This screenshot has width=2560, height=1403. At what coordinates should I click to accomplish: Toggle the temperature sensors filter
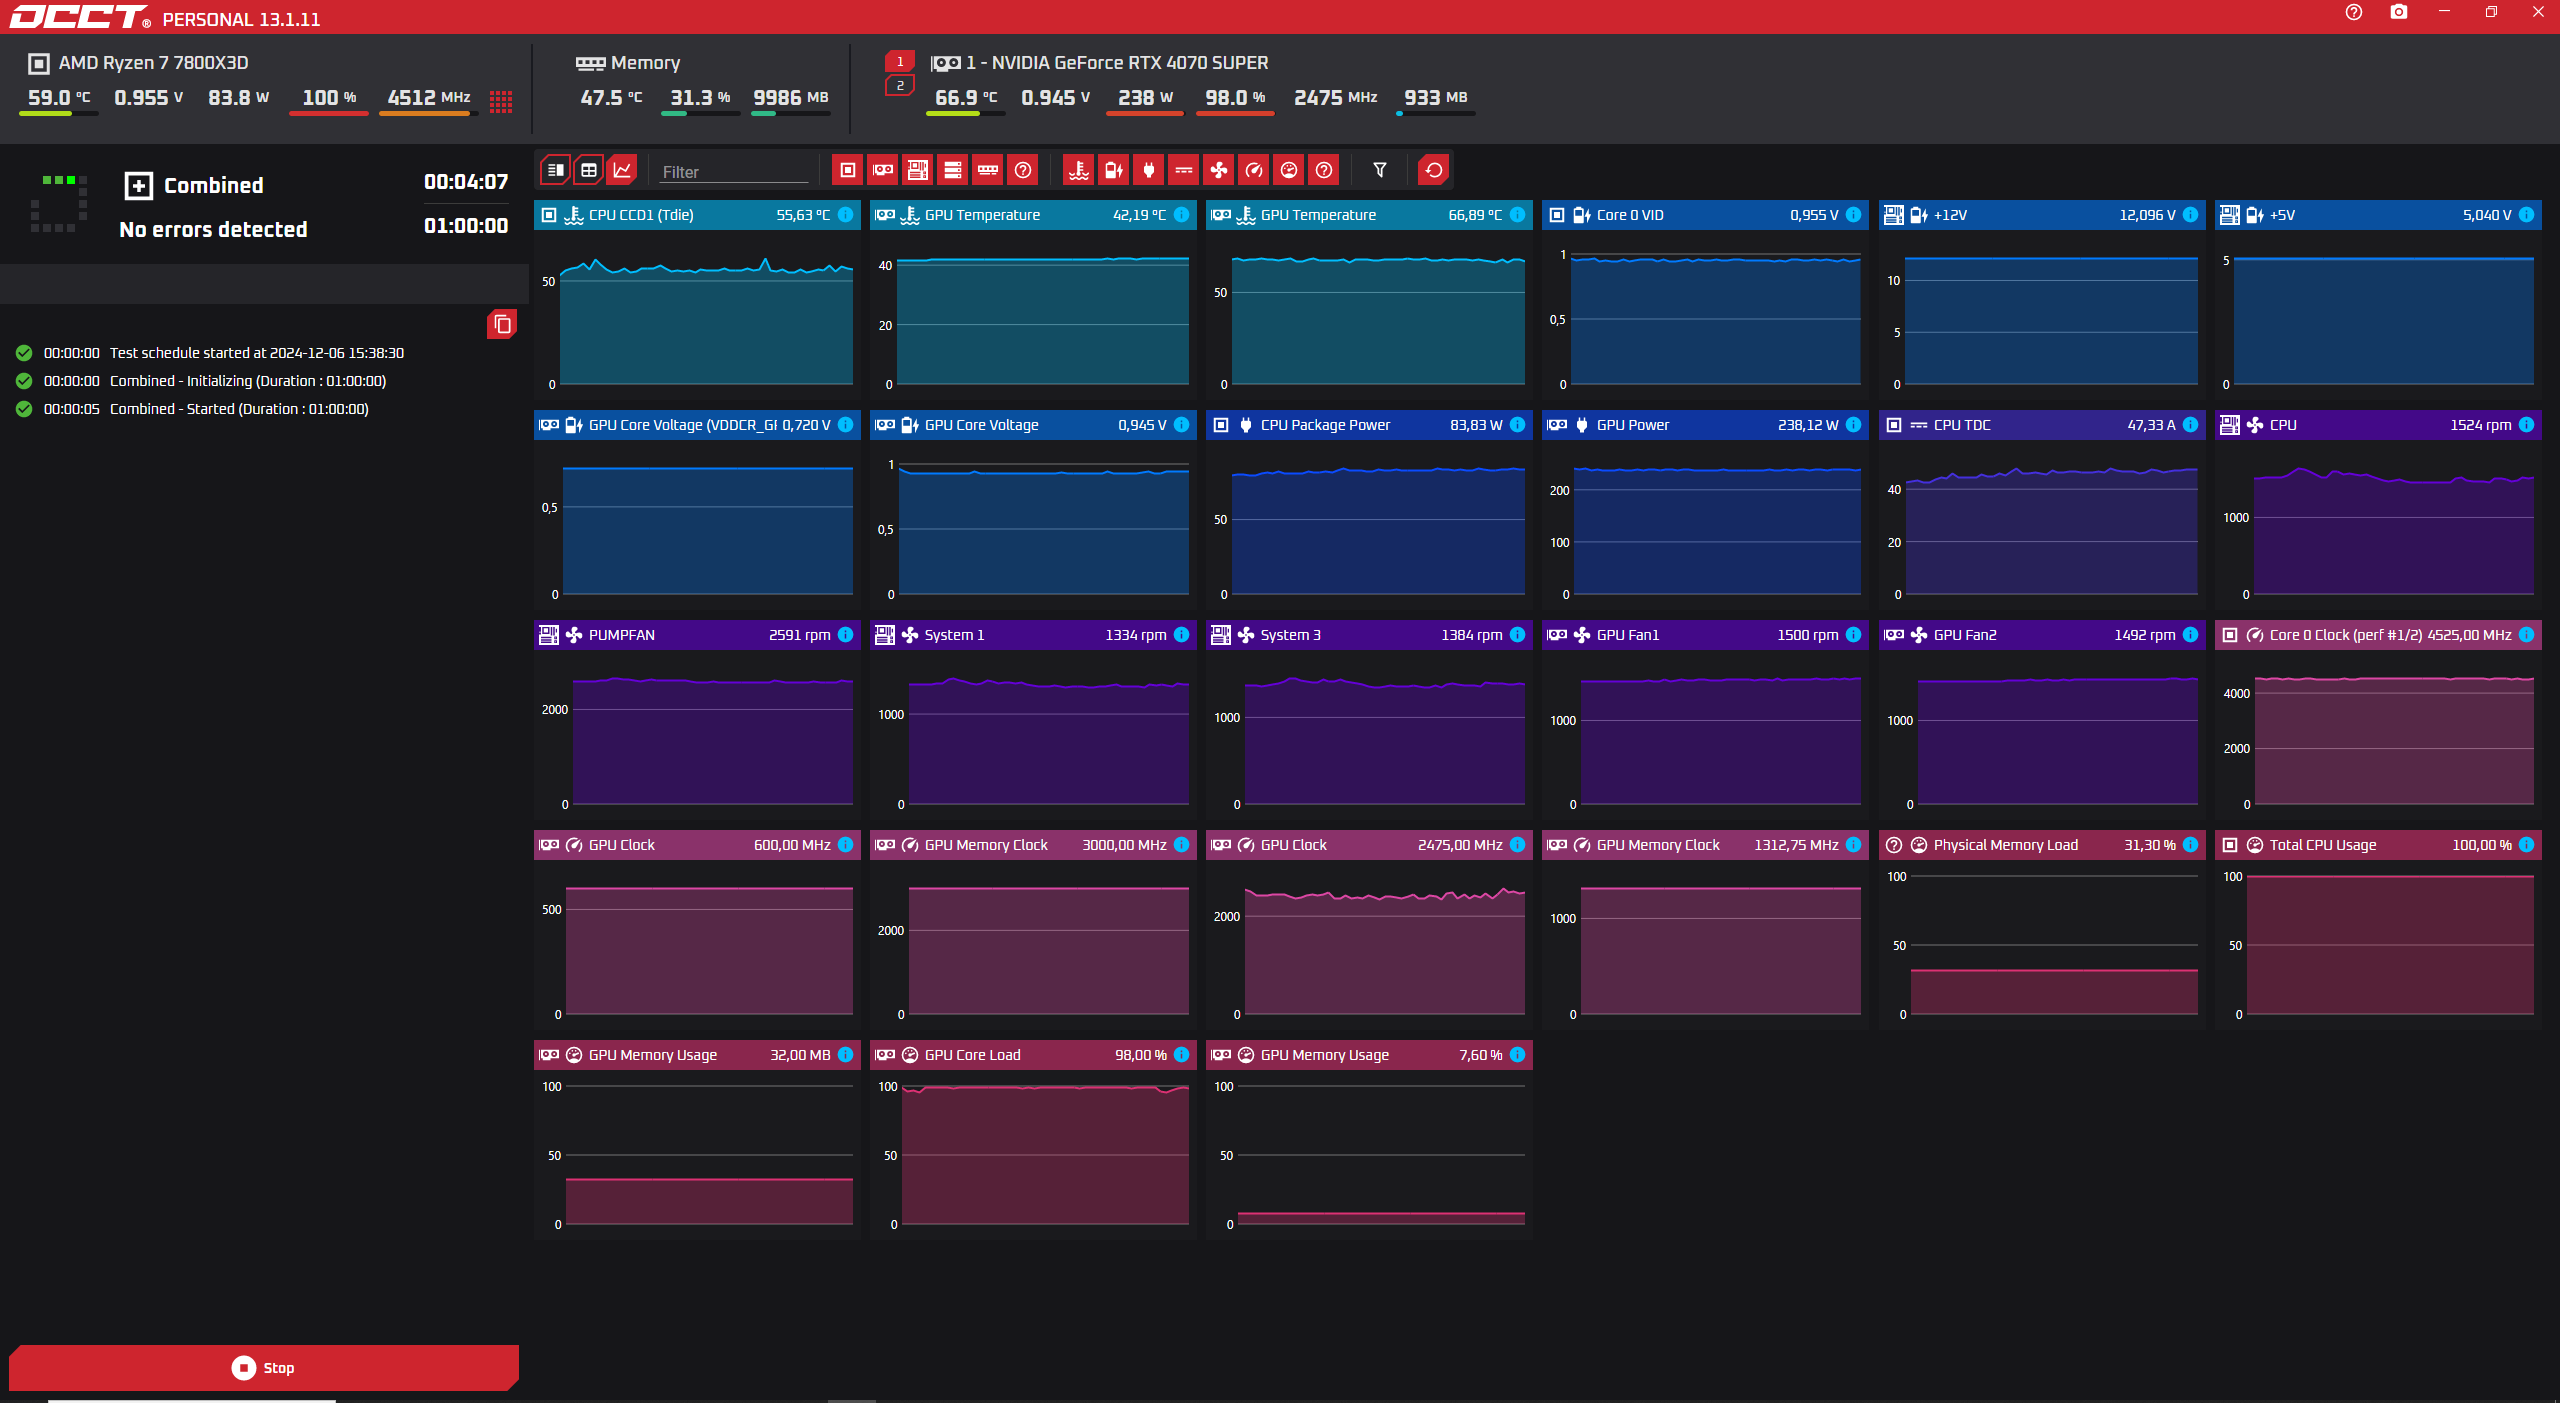coord(1078,170)
